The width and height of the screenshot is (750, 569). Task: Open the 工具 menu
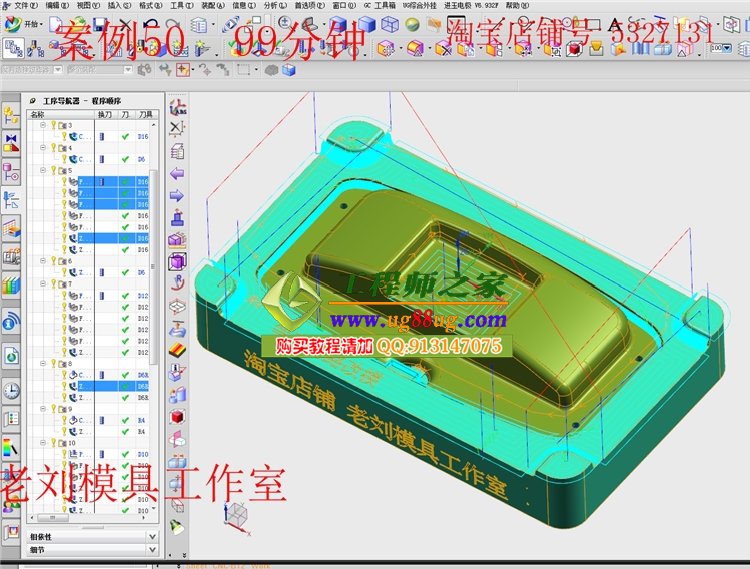[180, 5]
